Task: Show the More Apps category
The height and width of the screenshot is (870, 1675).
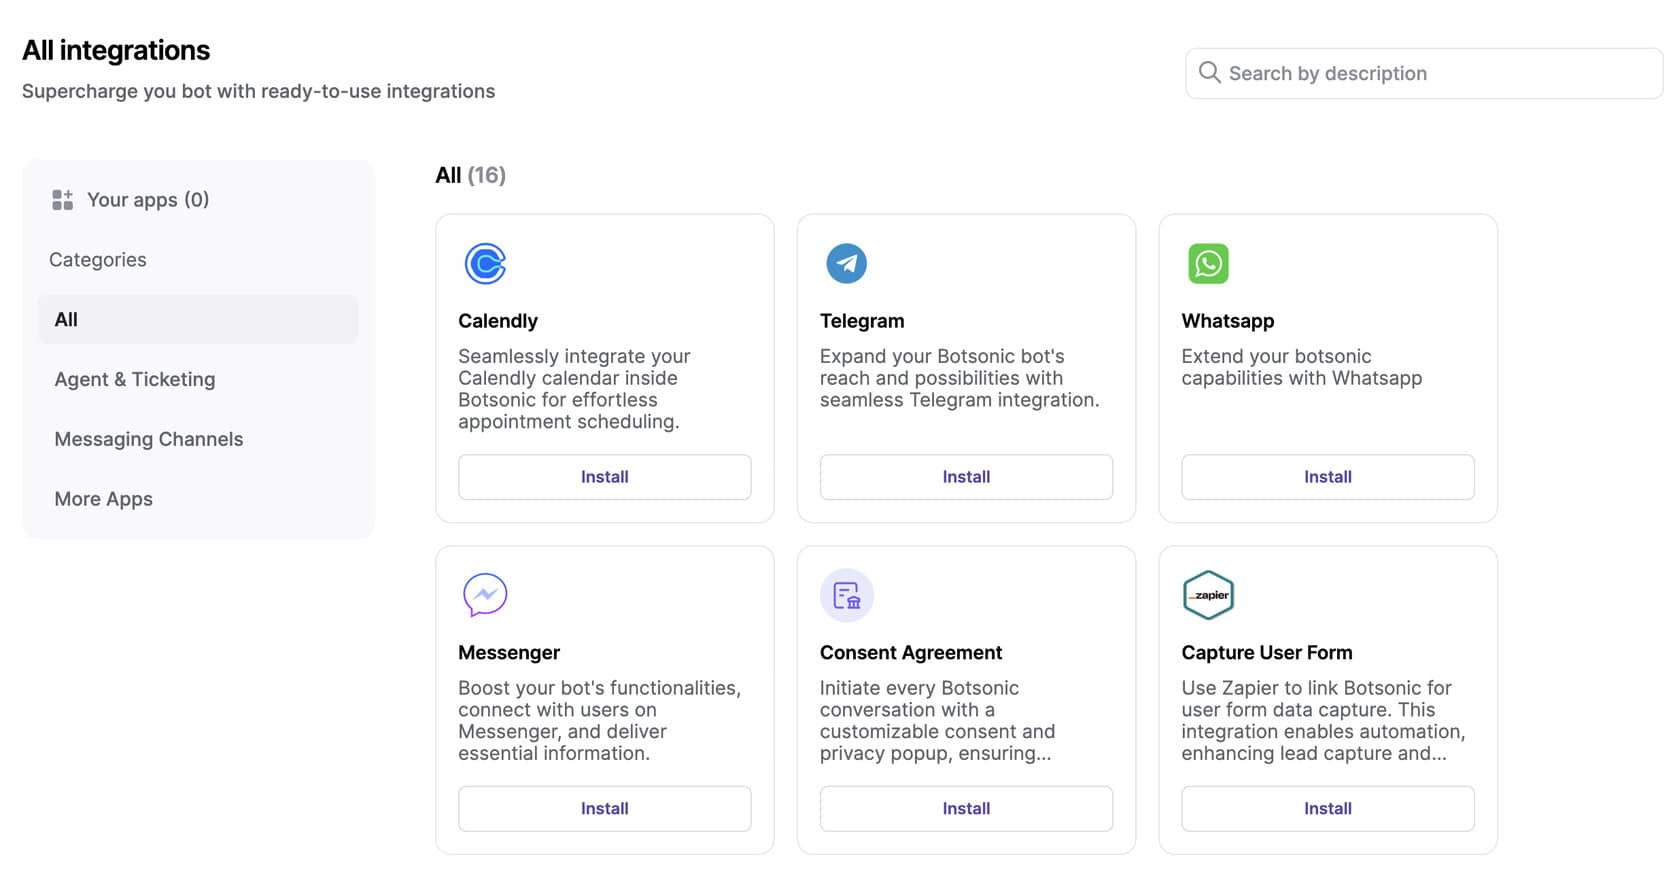Action: pos(104,500)
